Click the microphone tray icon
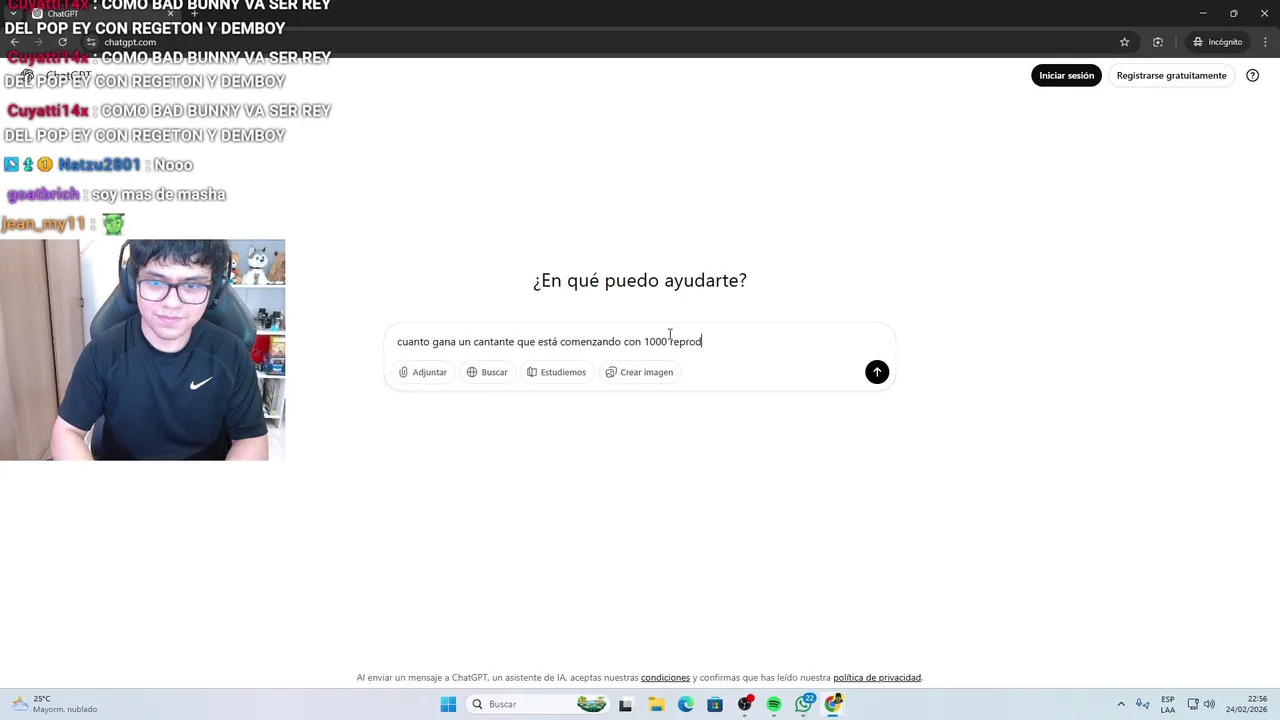Viewport: 1280px width, 720px height. tap(1142, 704)
